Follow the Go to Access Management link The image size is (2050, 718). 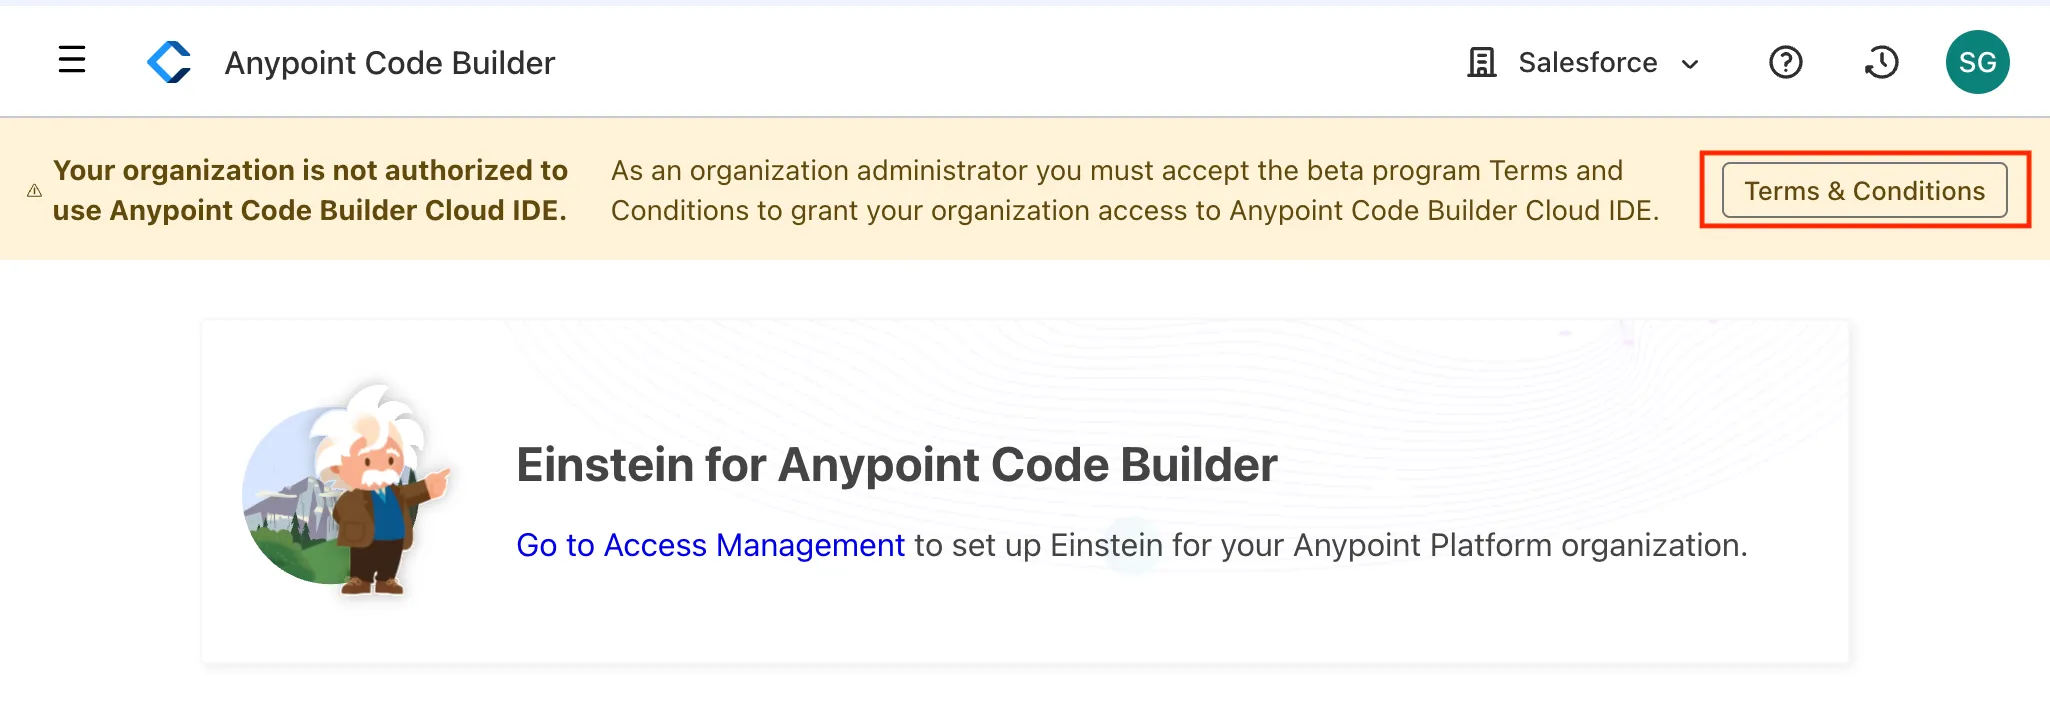(x=710, y=545)
